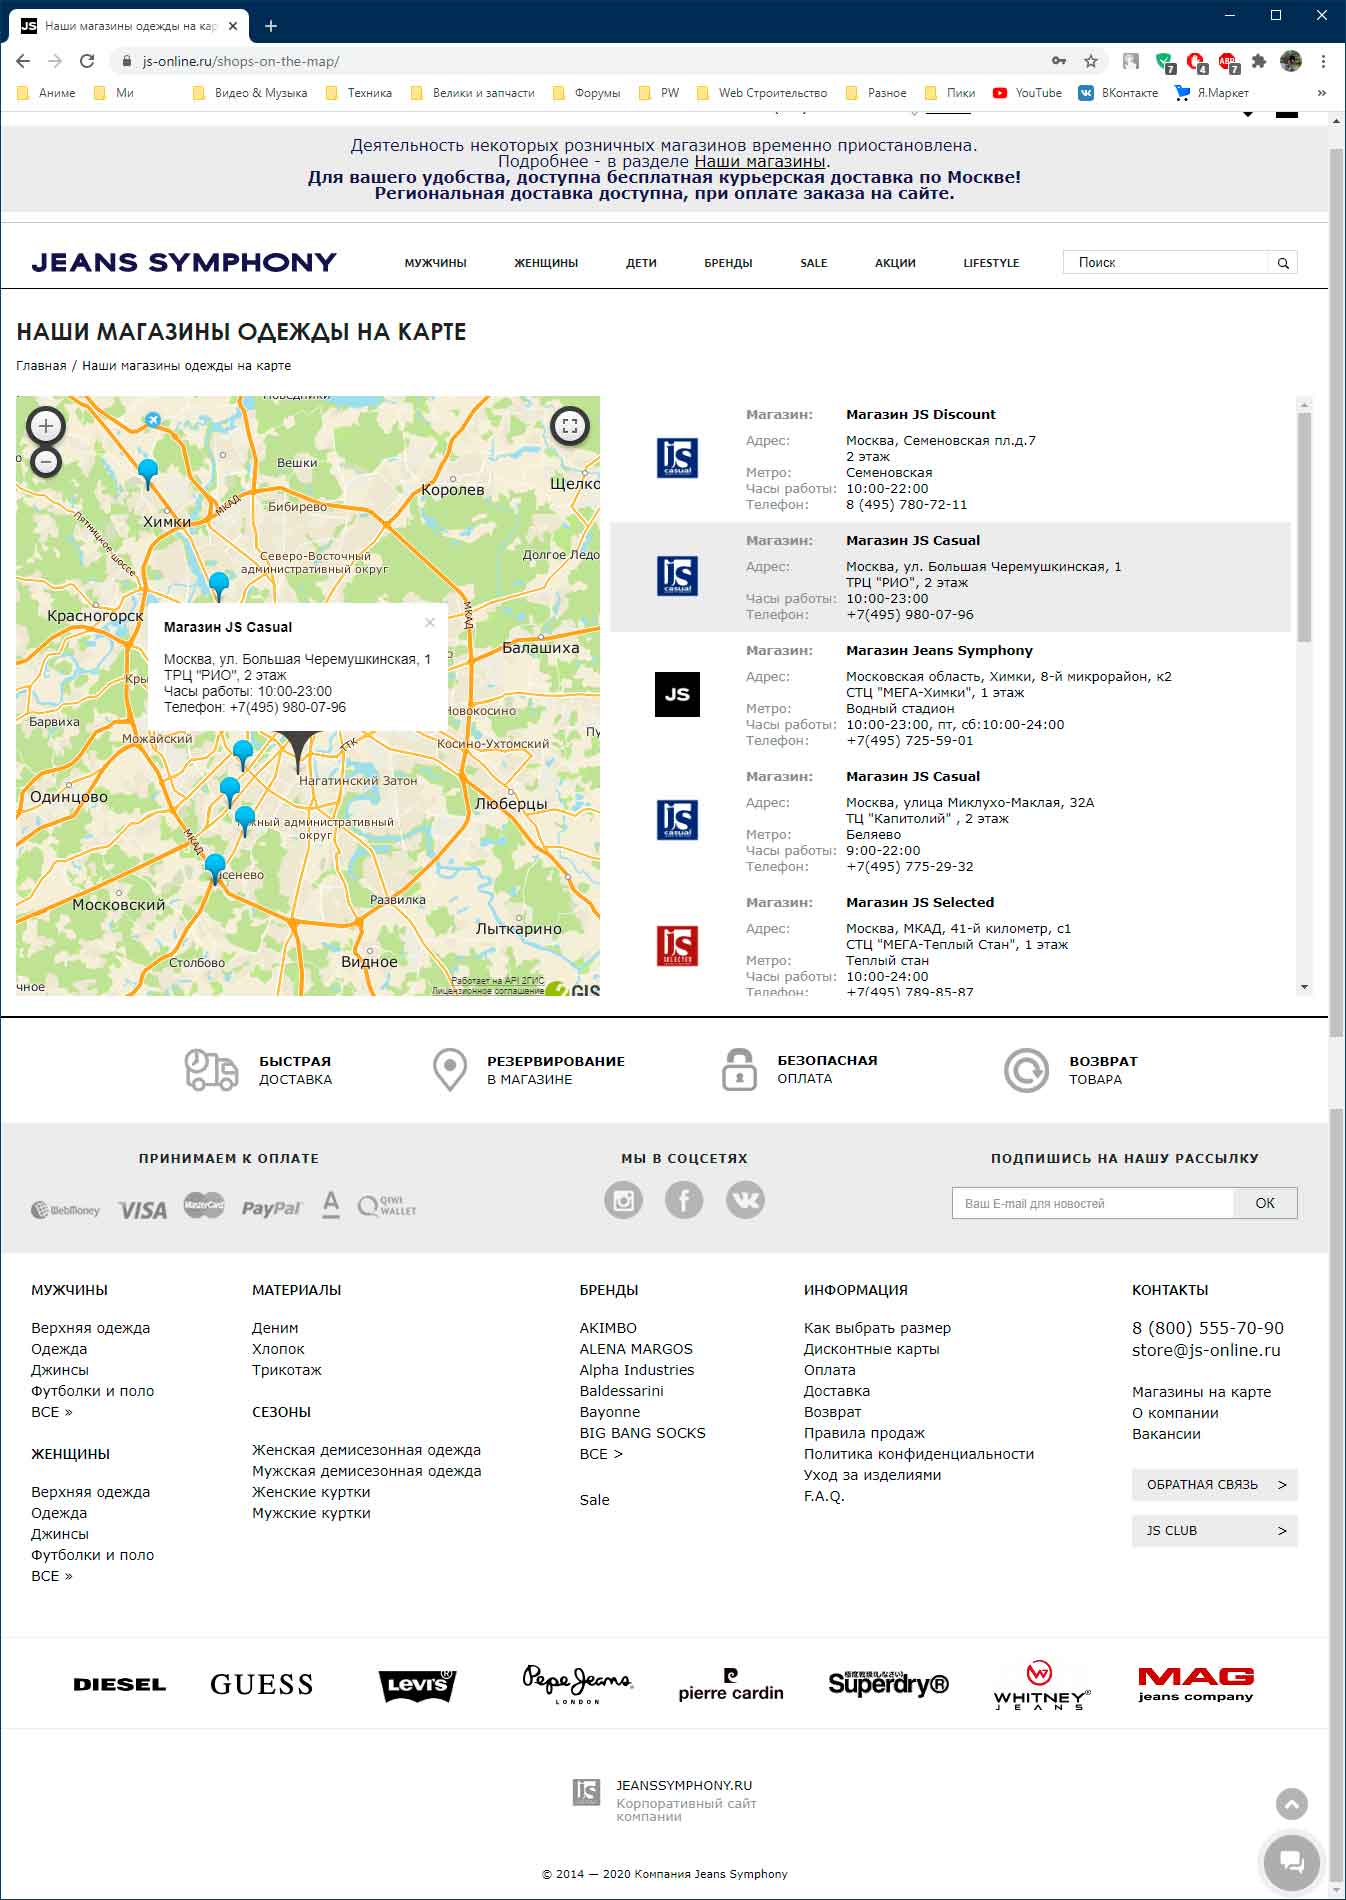Open the Instagram social icon
The width and height of the screenshot is (1346, 1900).
(623, 1200)
